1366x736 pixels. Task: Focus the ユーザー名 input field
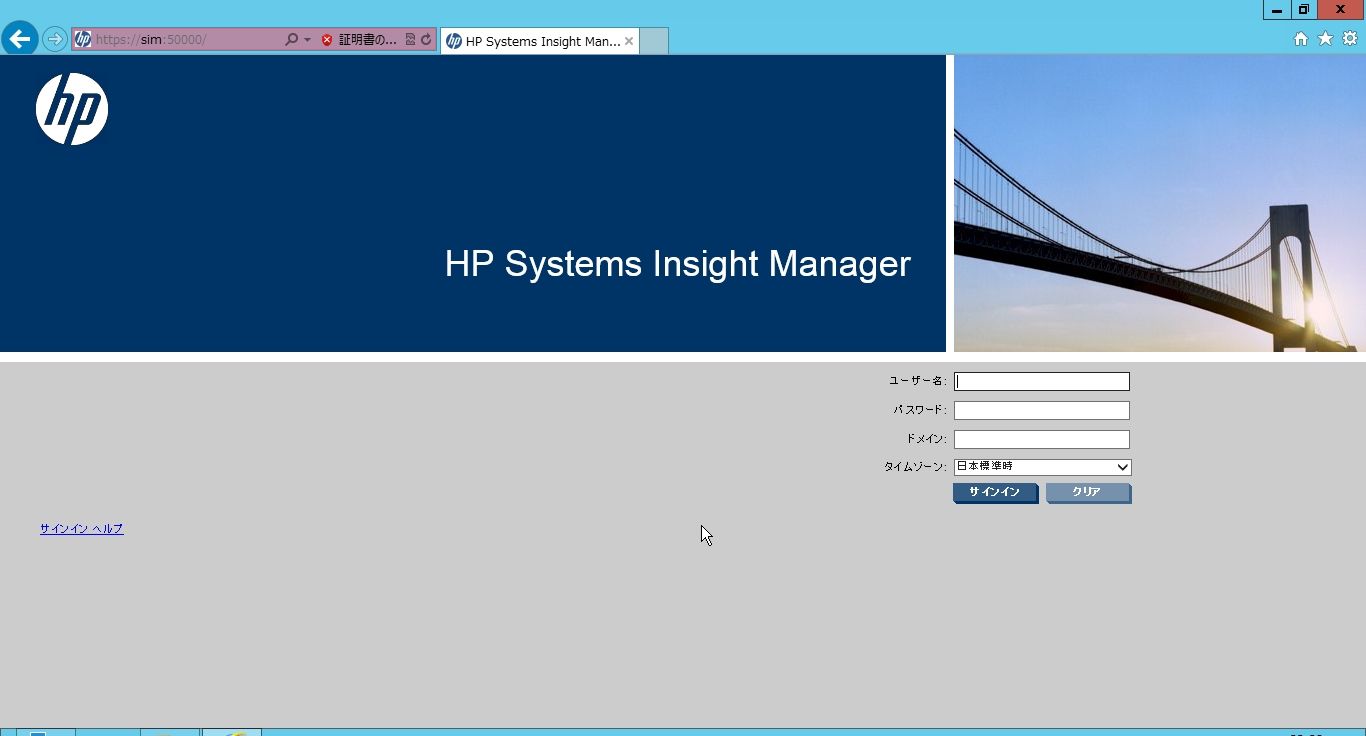click(x=1042, y=382)
